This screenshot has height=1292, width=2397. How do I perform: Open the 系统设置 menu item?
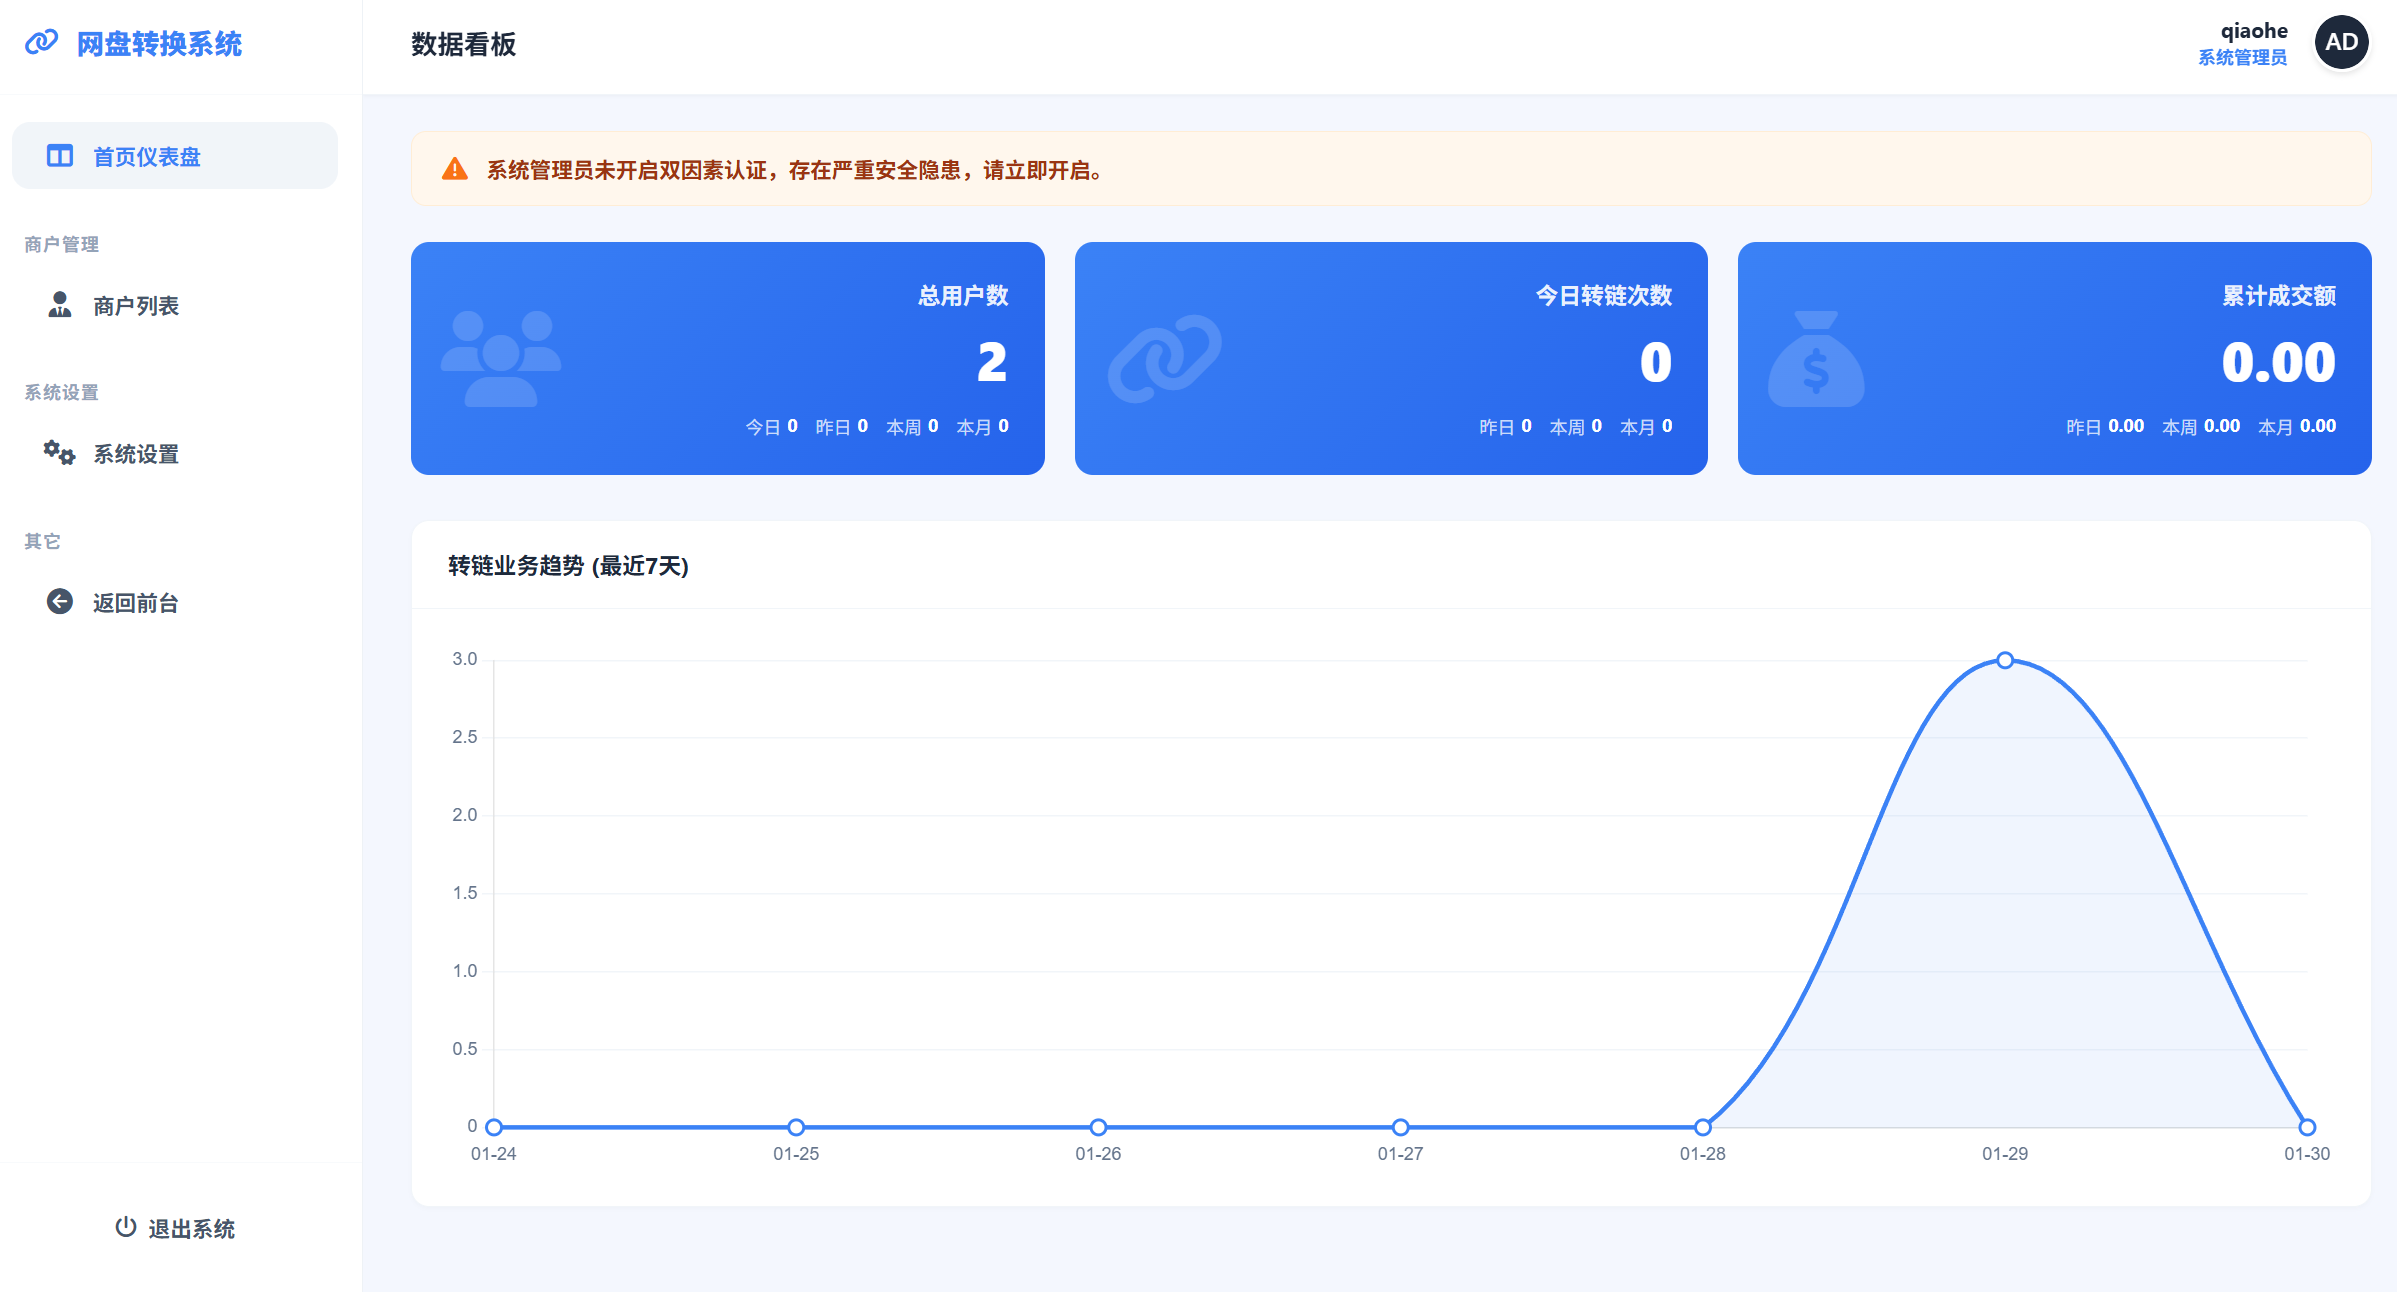(136, 454)
